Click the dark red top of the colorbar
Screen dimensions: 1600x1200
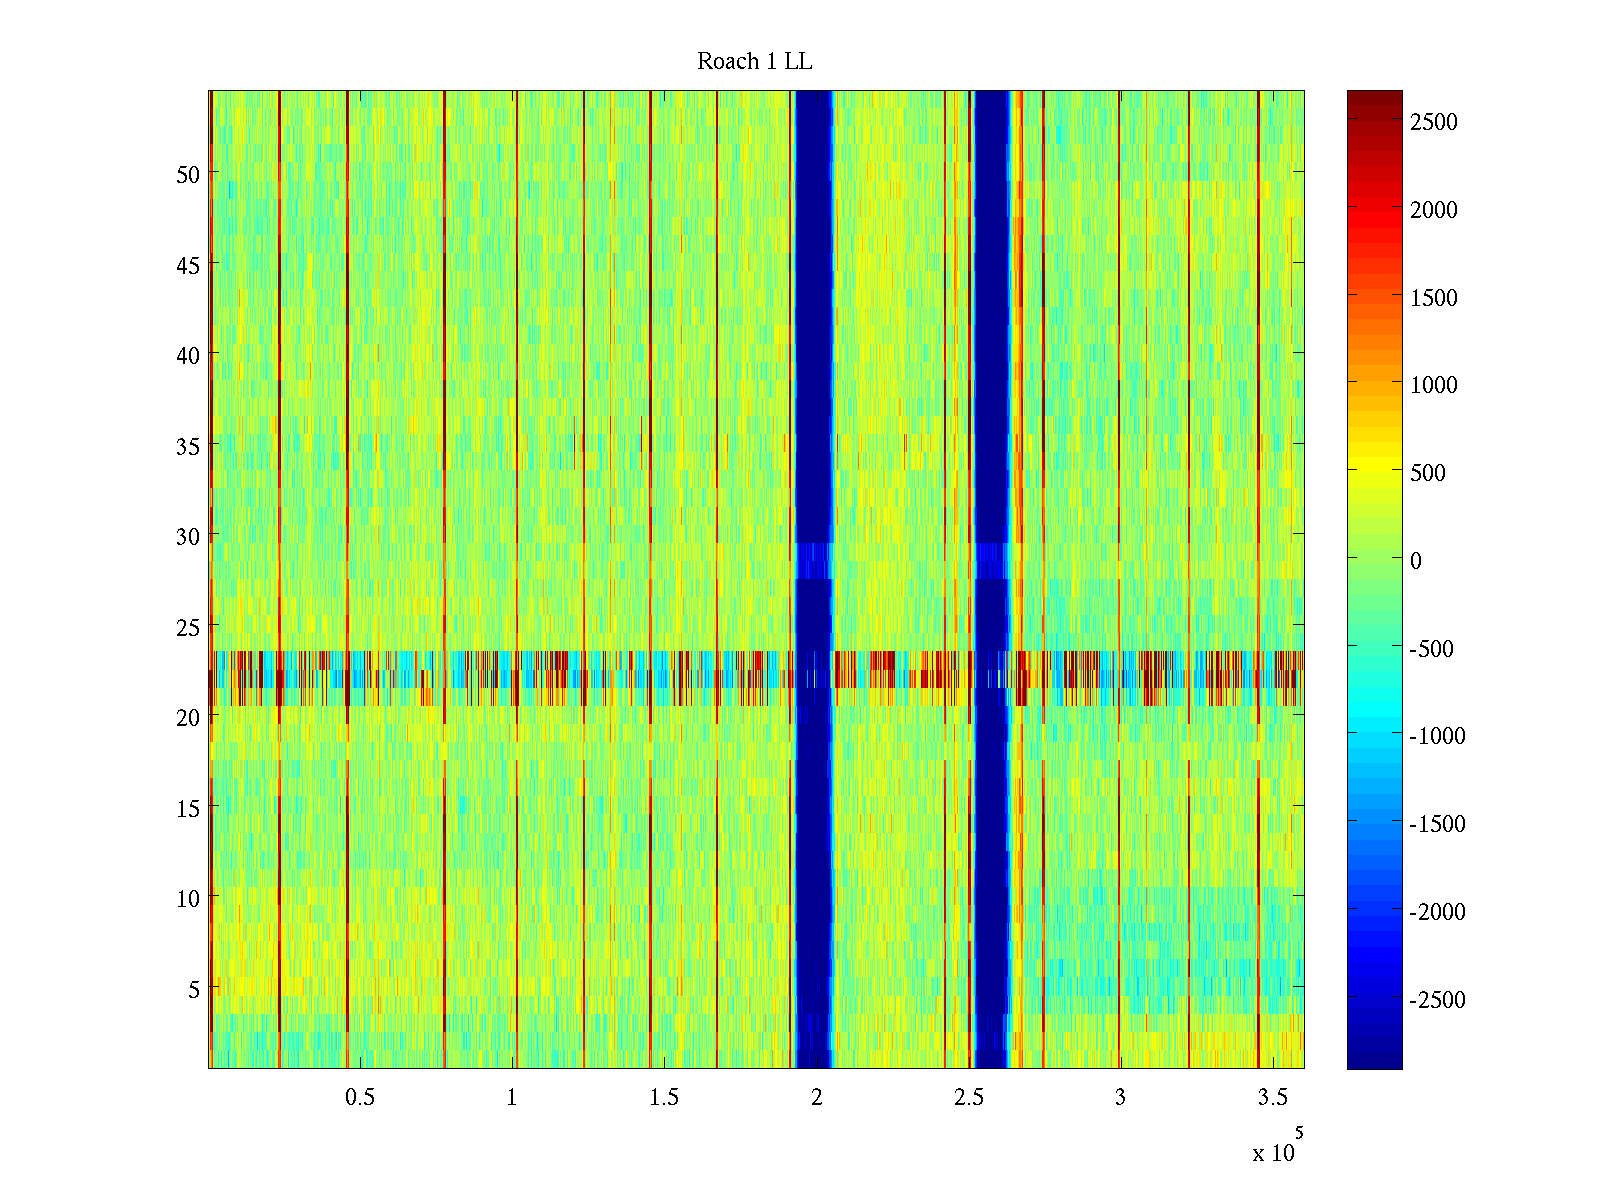click(1374, 100)
